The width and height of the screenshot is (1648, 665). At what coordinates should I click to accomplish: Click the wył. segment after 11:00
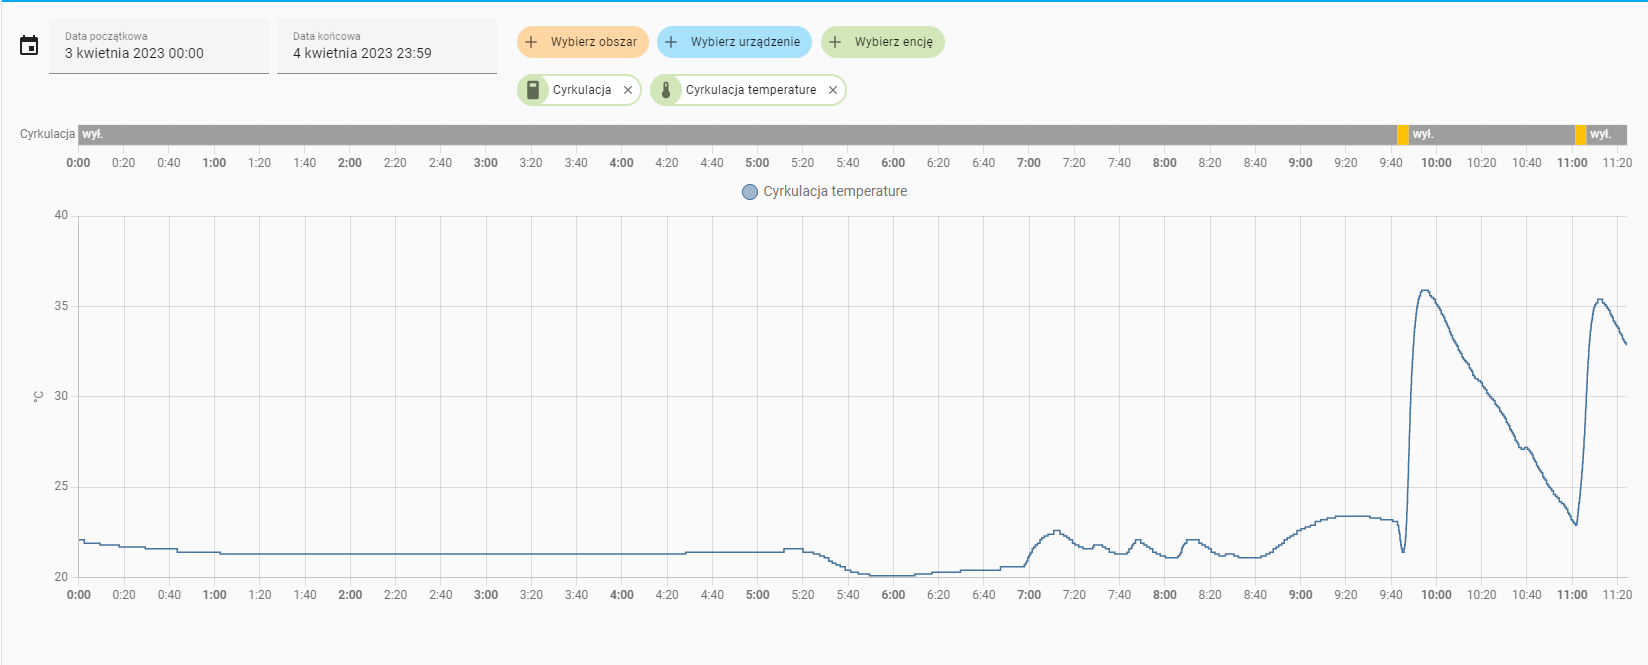[x=1606, y=134]
